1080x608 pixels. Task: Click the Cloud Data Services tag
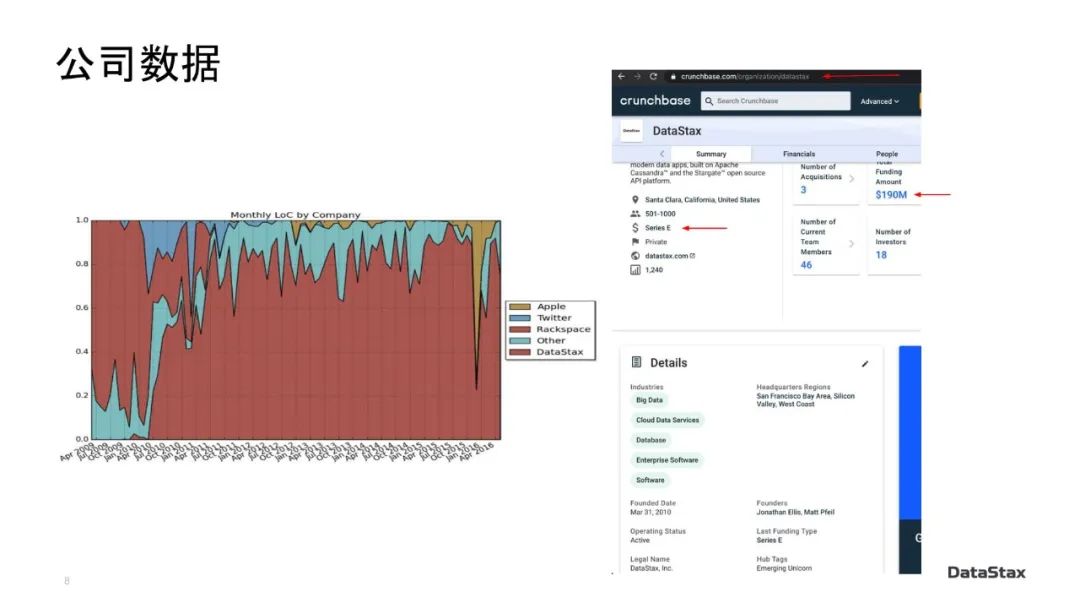tap(667, 420)
